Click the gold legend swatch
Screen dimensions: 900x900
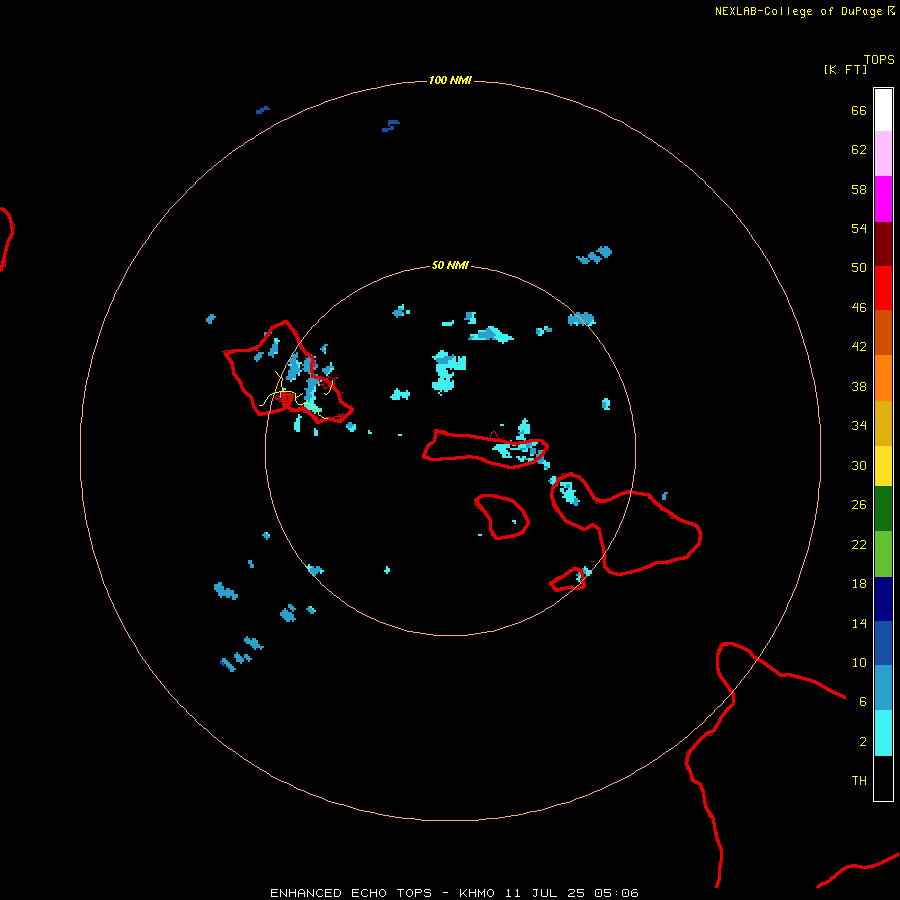pyautogui.click(x=883, y=423)
